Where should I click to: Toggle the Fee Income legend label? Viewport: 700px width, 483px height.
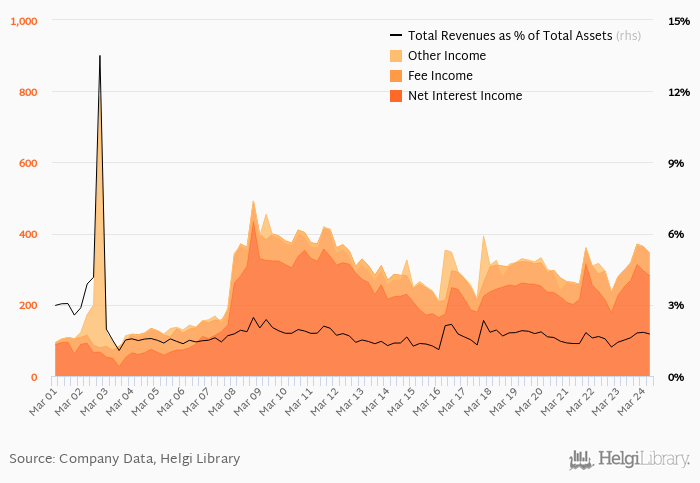(440, 76)
